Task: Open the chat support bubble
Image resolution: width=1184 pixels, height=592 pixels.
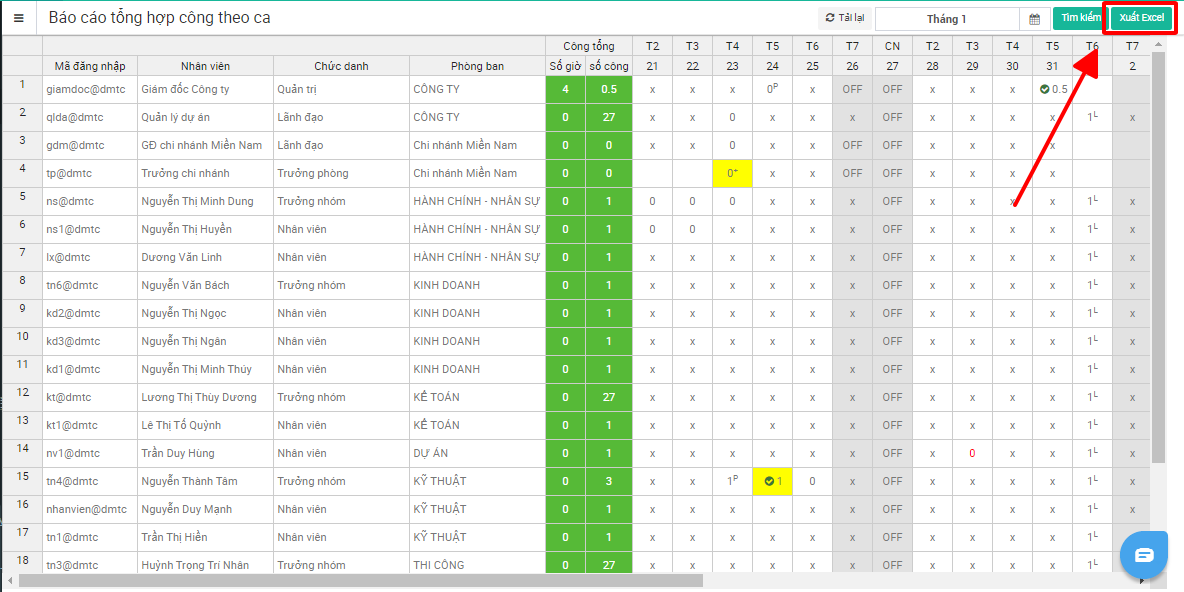Action: pyautogui.click(x=1144, y=554)
